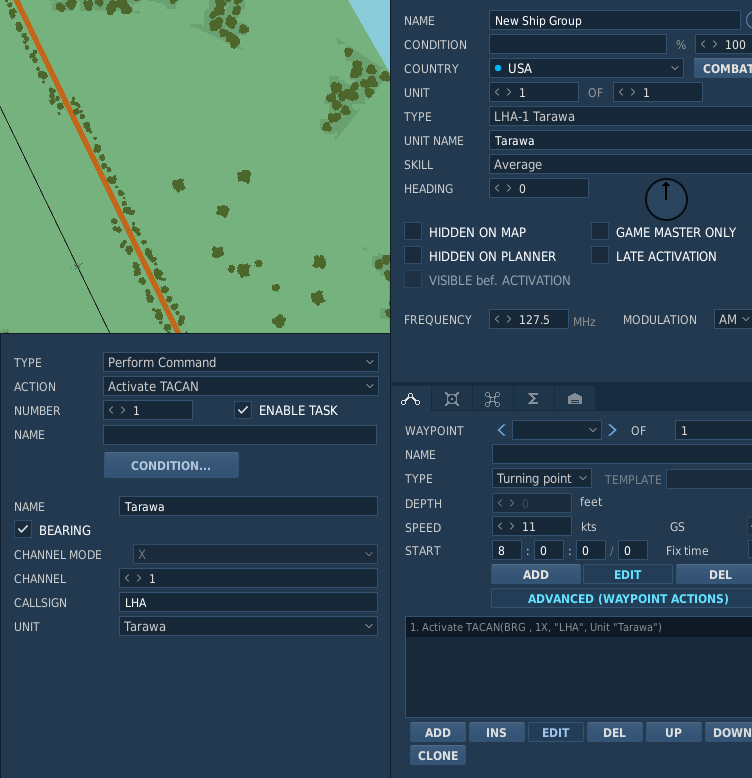This screenshot has height=778, width=752.
Task: Click ADVANCED (WAYPOINT ACTIONS) button
Action: [x=627, y=598]
